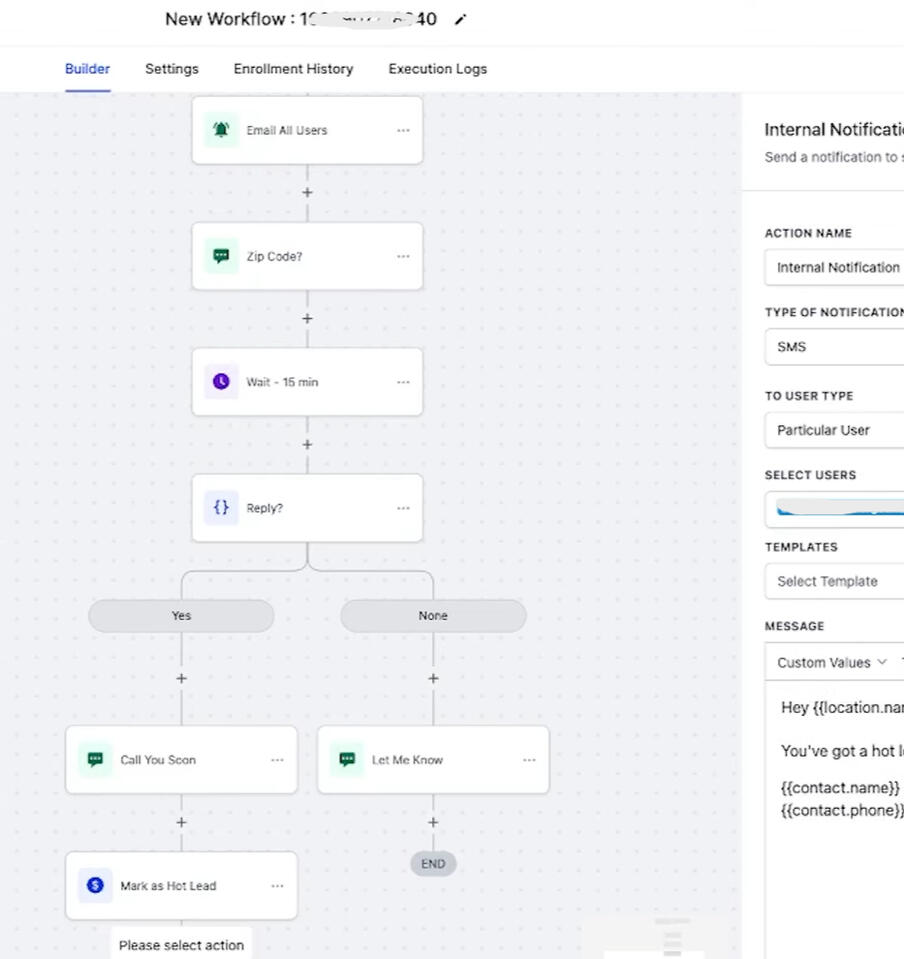
Task: Click the SMS icon on Call You Soon
Action: pyautogui.click(x=95, y=760)
